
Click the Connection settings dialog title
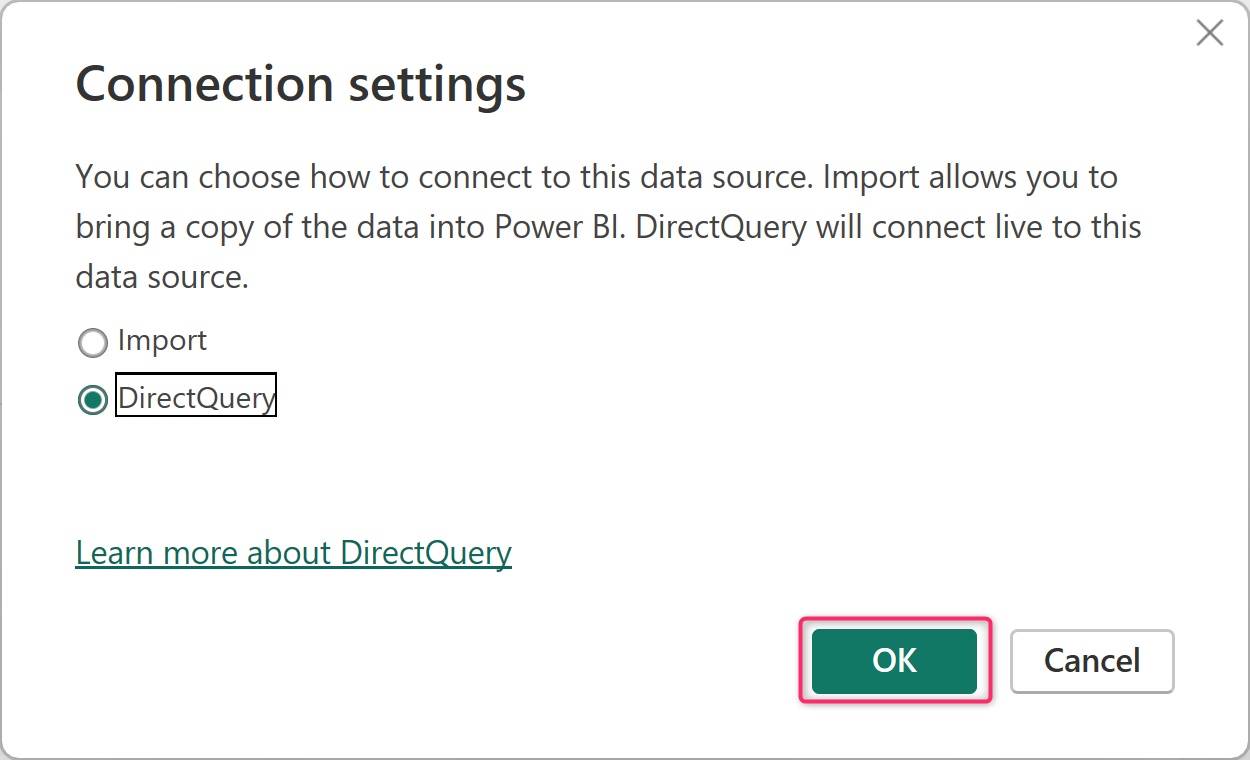click(x=300, y=84)
